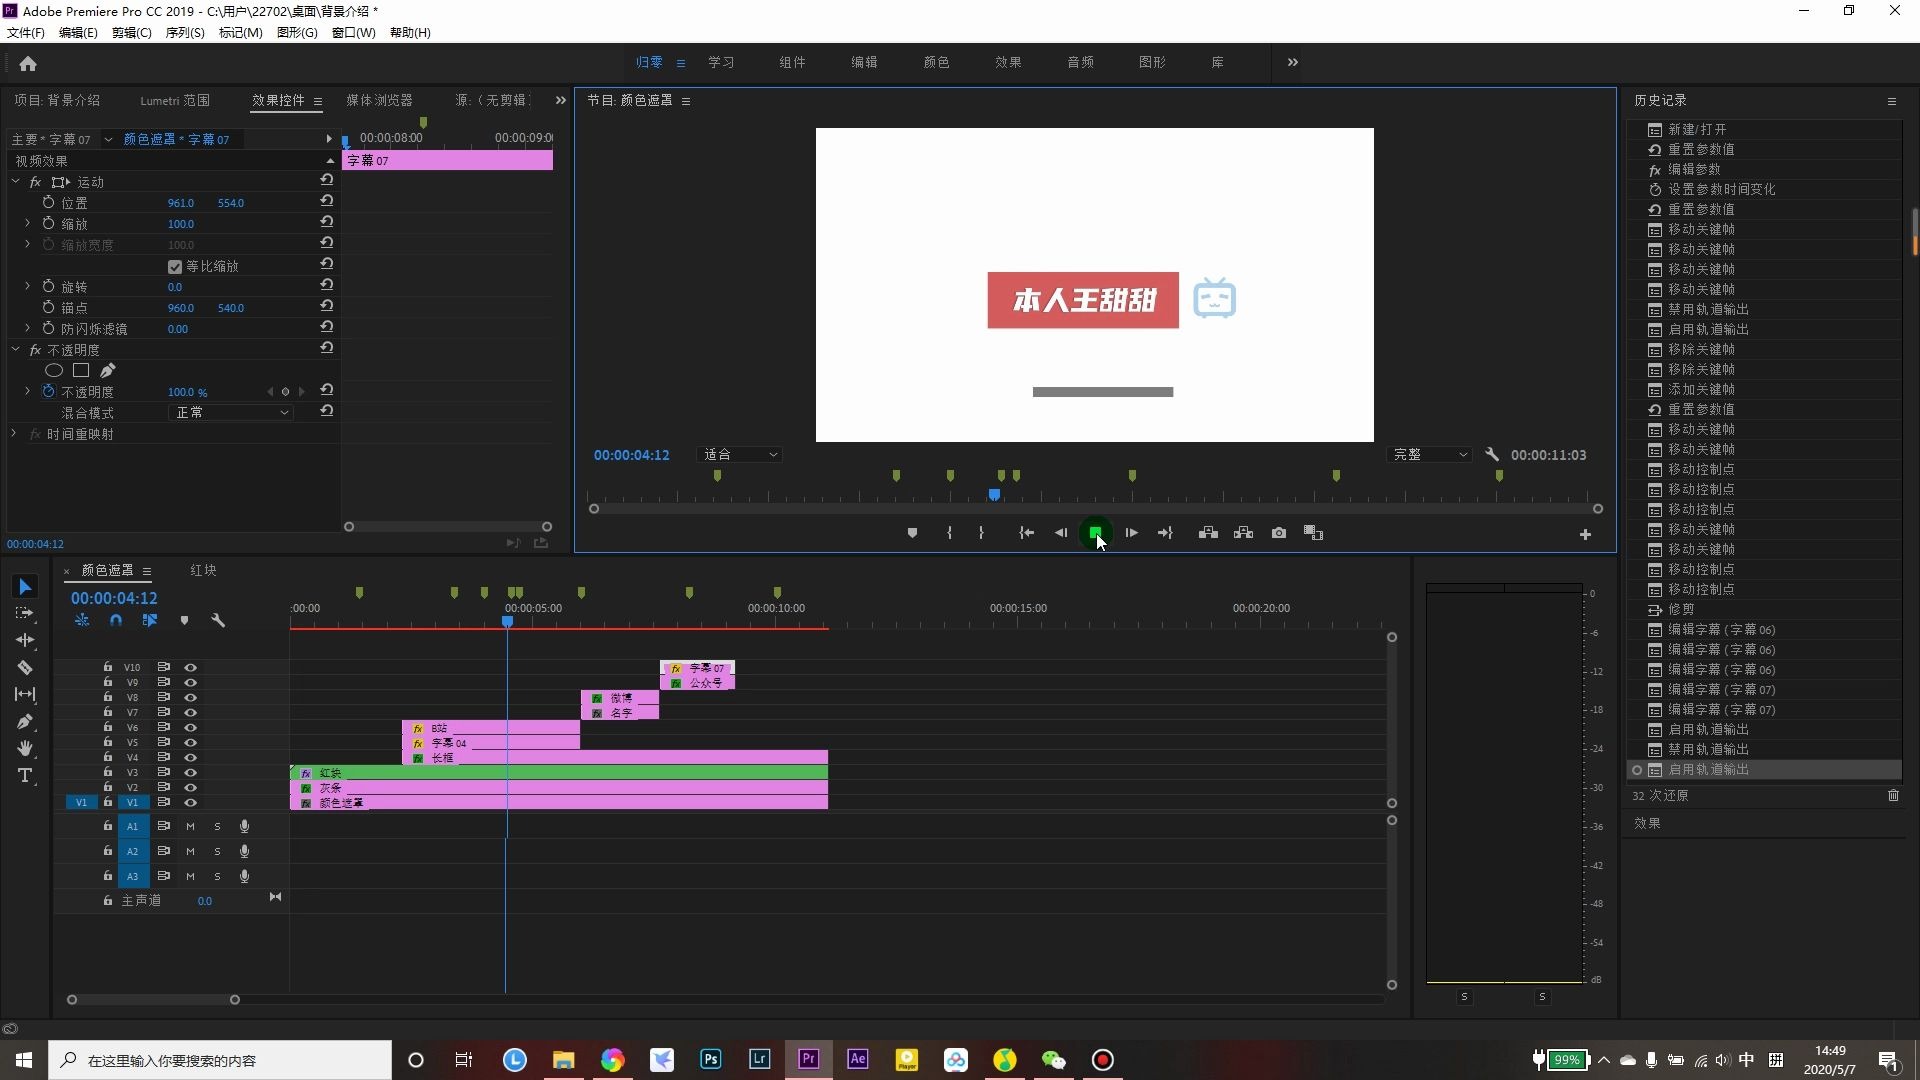1920x1080 pixels.
Task: Select the Razor tool
Action: [x=25, y=668]
